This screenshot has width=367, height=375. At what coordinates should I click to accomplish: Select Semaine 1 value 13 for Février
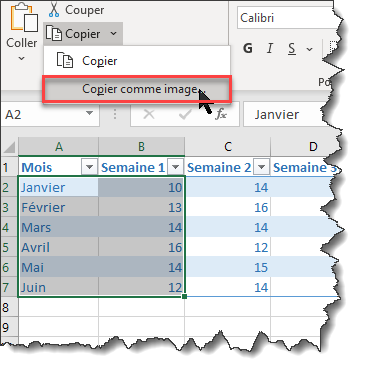click(141, 208)
